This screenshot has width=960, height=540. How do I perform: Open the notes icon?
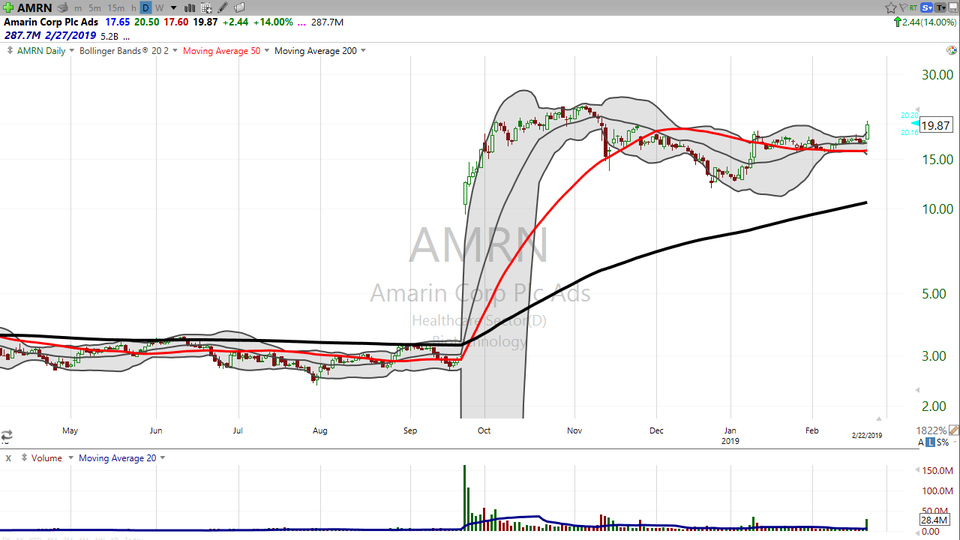coord(240,8)
